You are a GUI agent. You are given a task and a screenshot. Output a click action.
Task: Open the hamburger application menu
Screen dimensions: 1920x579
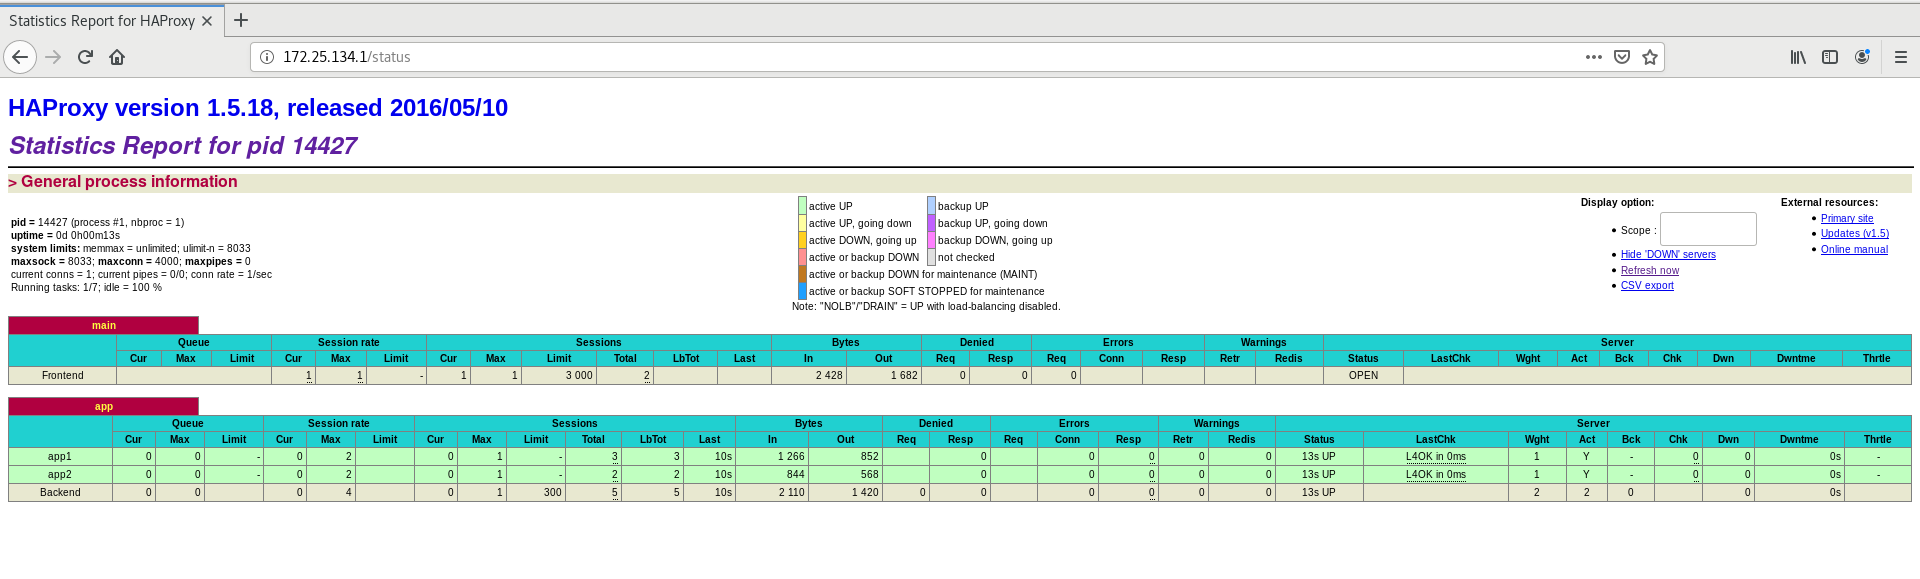1901,57
